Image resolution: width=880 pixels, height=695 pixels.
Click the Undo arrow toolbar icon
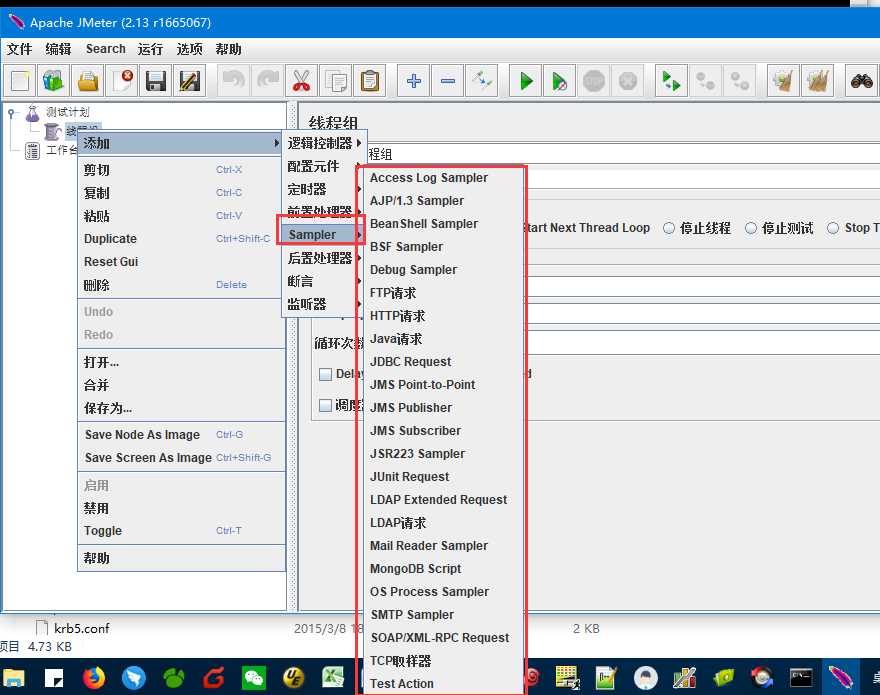233,81
